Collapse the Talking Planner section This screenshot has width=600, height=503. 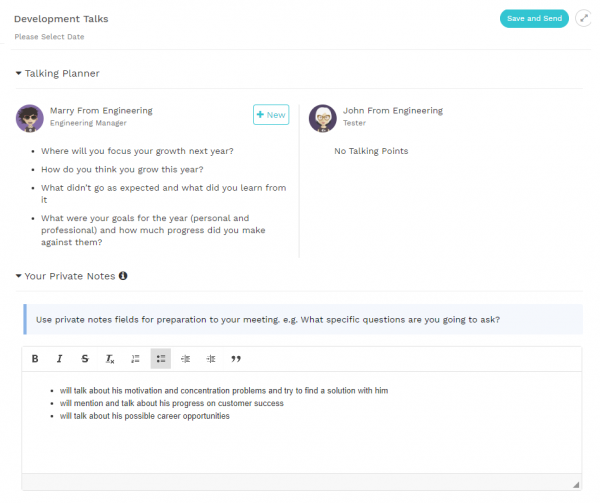(x=19, y=74)
